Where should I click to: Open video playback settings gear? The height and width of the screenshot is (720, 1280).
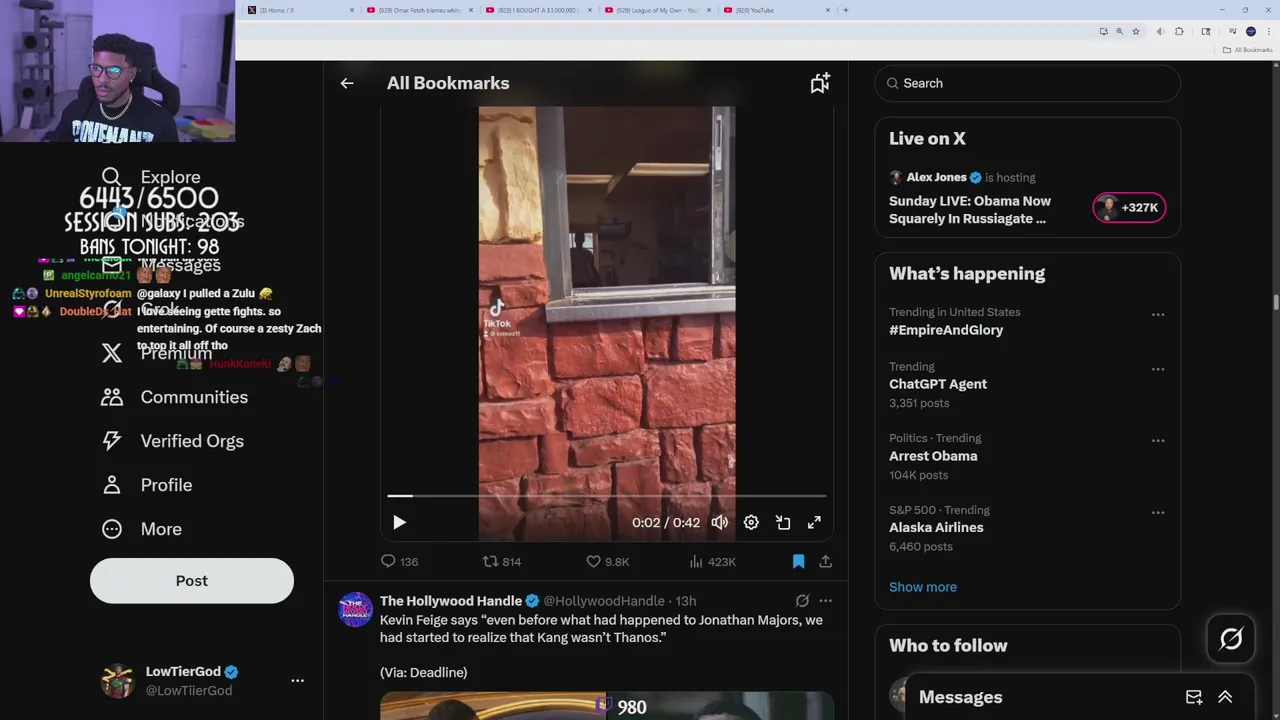[751, 522]
